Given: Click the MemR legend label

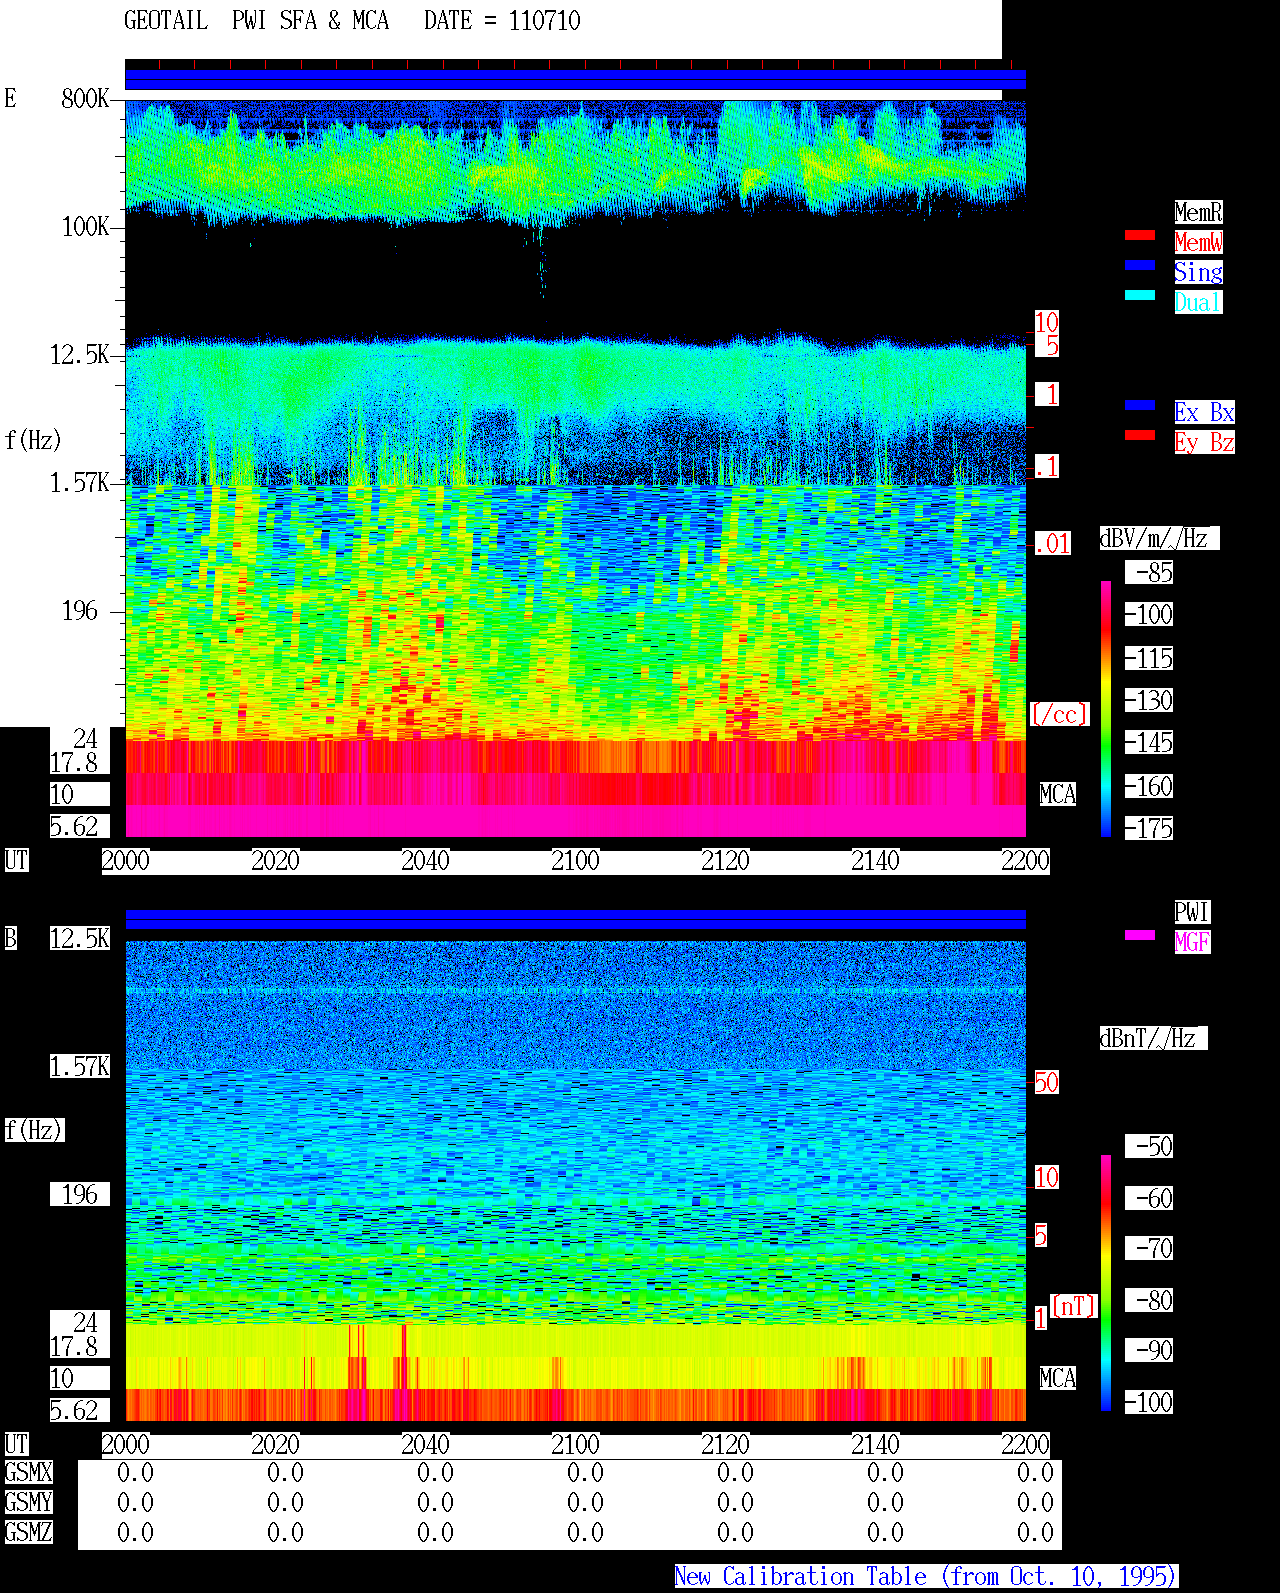Looking at the screenshot, I should click(x=1198, y=212).
